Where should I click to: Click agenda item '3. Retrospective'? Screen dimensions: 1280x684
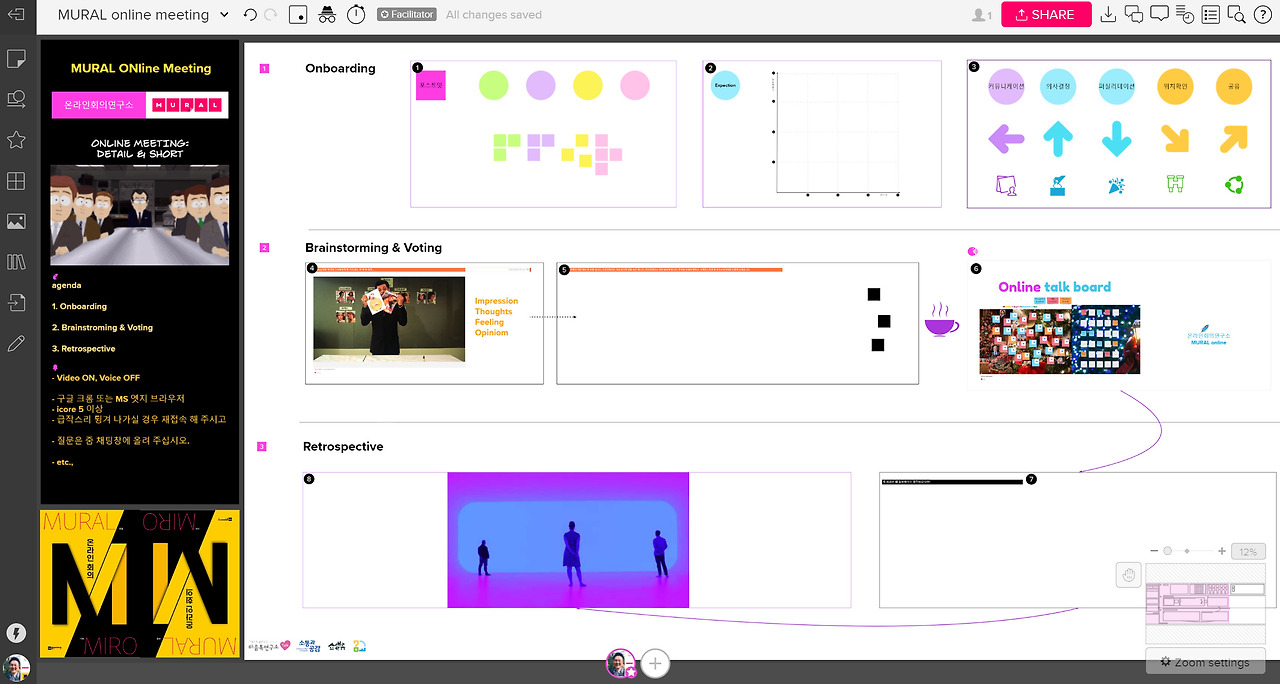tap(83, 349)
